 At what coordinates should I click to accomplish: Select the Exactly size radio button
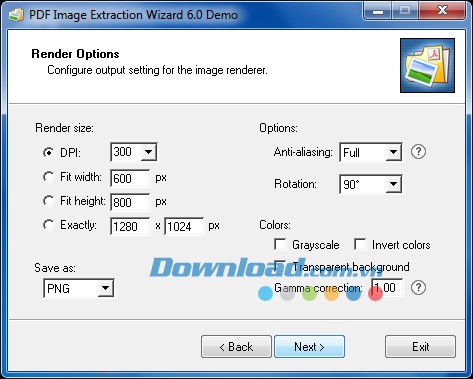tap(48, 225)
